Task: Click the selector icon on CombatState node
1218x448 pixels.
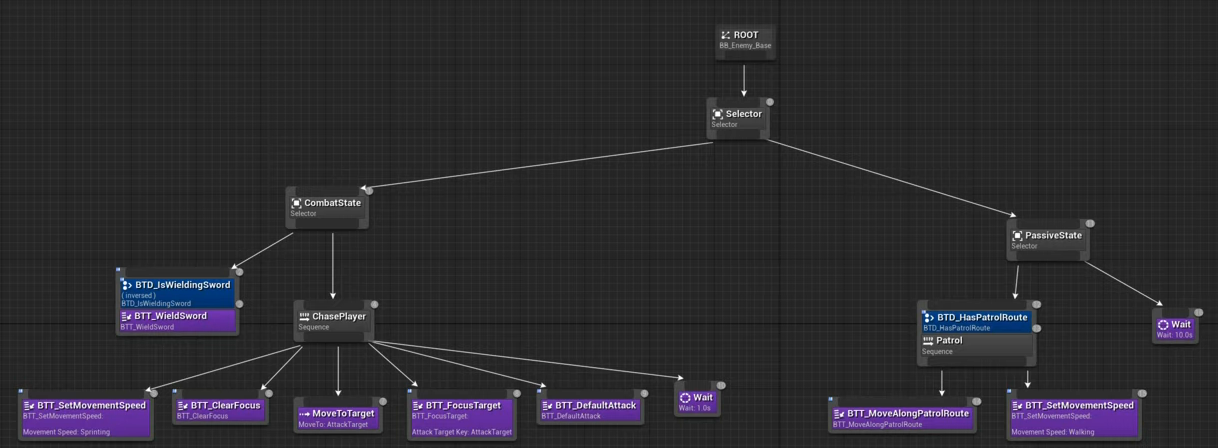Action: click(296, 203)
